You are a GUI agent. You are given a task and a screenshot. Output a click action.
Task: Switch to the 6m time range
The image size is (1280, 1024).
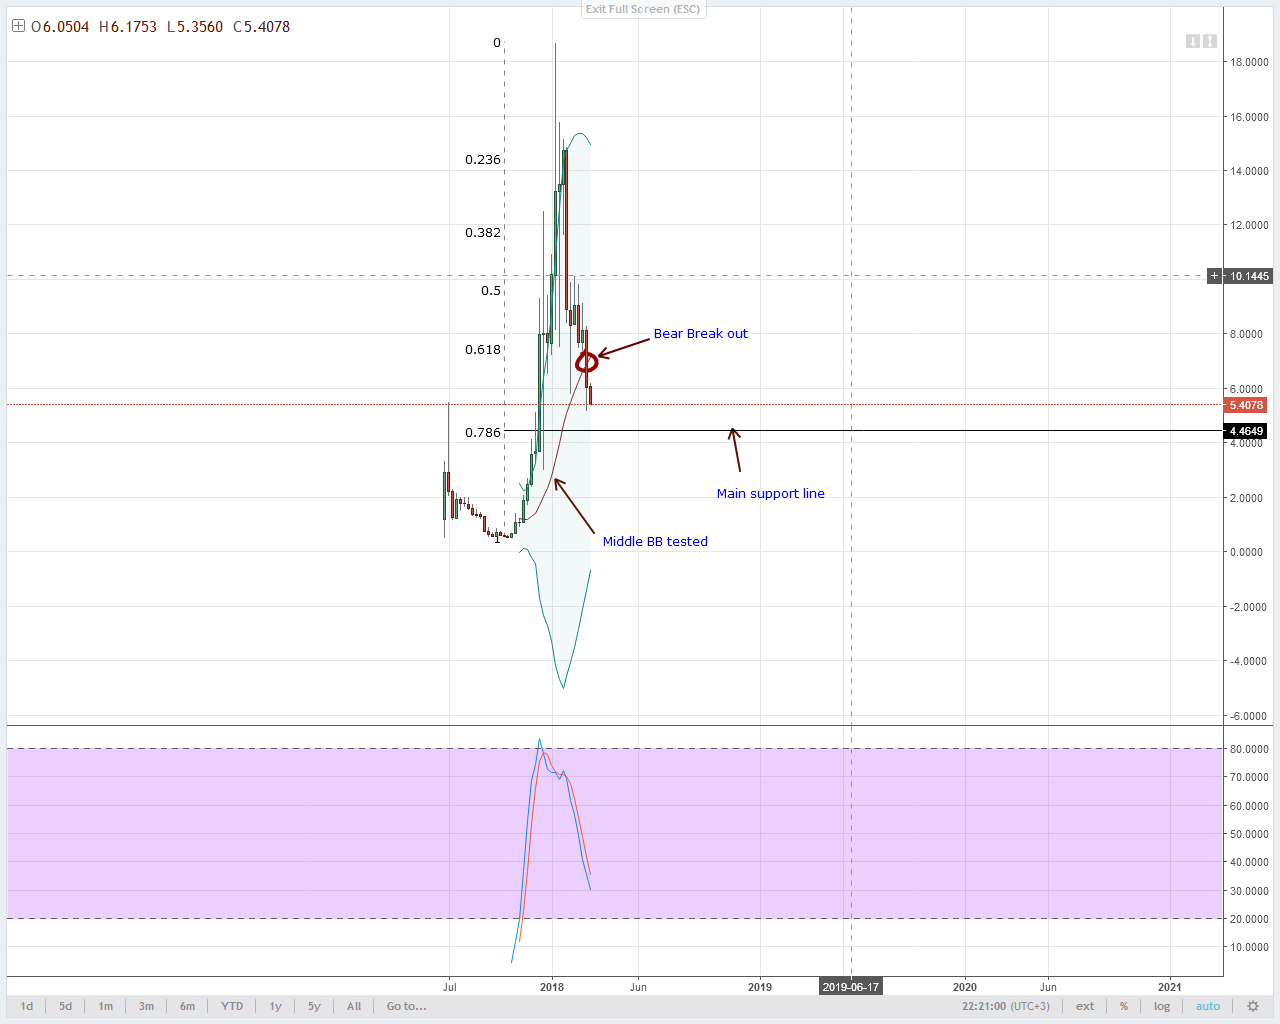[x=187, y=1006]
